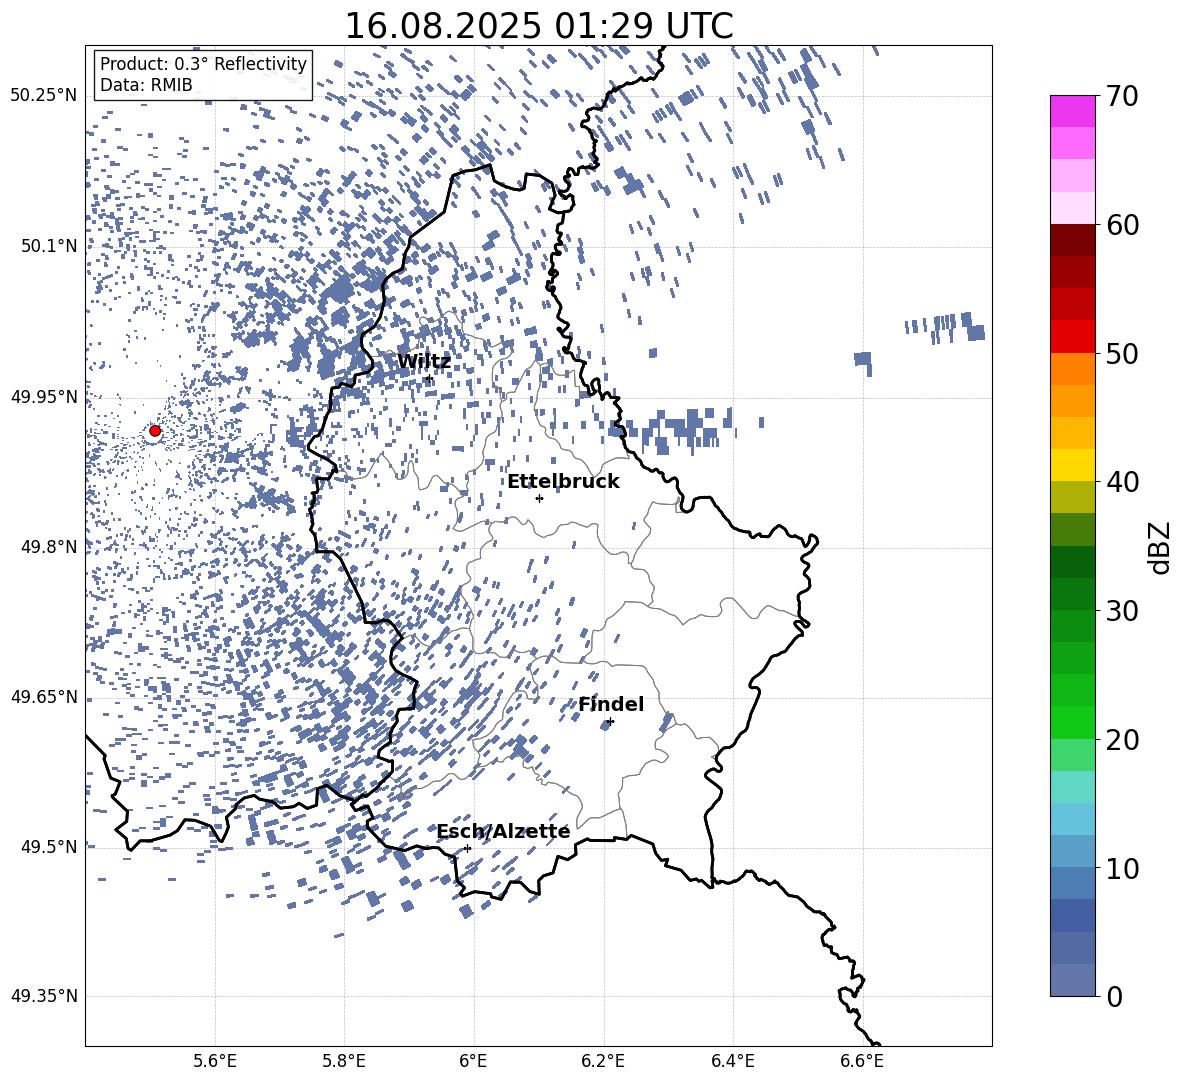Click the colorbar tick label 20
Viewport: 1184px width, 1081px height.
(1122, 739)
